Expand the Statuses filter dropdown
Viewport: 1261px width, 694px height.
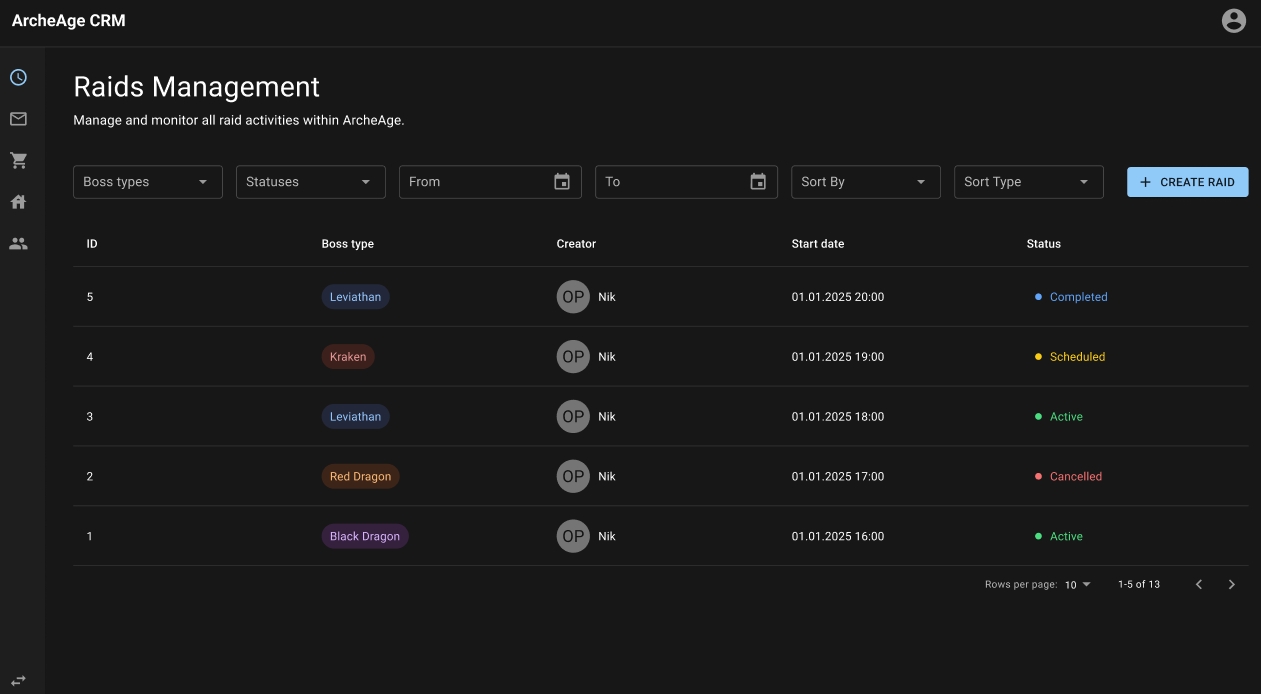coord(310,182)
